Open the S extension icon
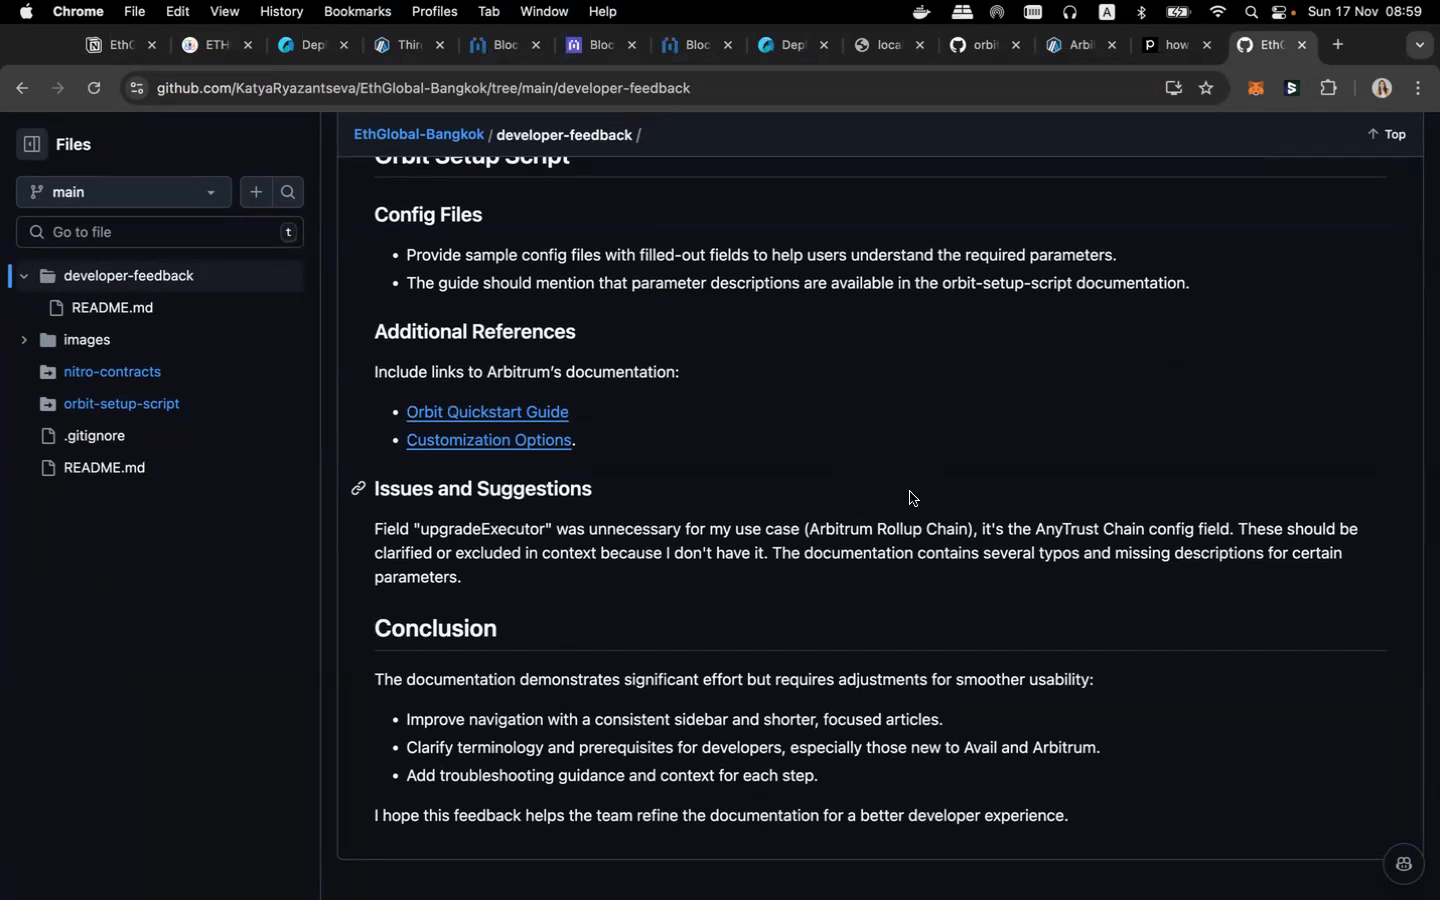 click(x=1292, y=89)
